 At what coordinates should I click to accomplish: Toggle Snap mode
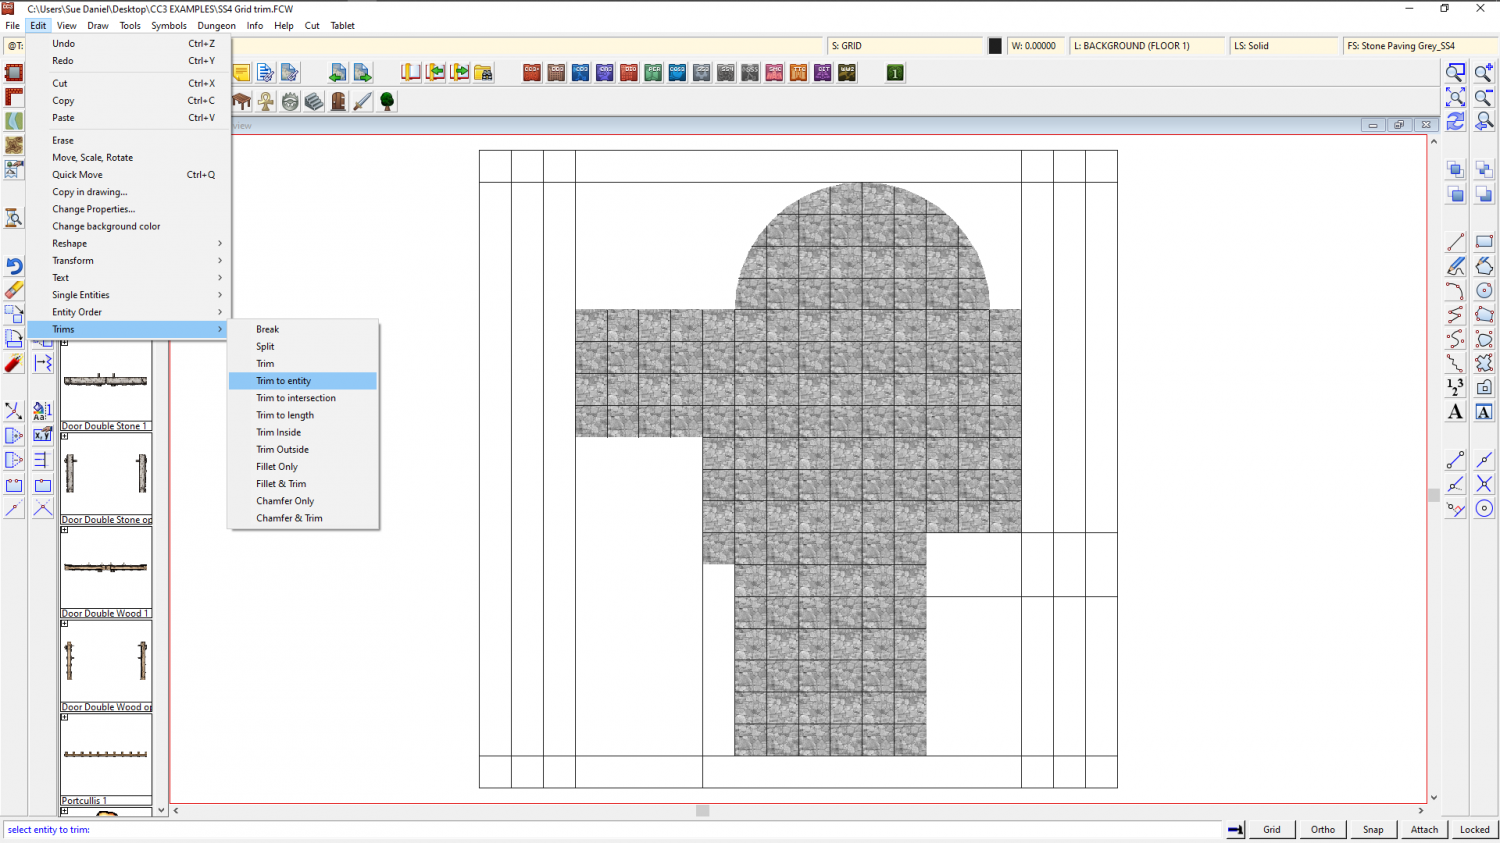point(1373,829)
